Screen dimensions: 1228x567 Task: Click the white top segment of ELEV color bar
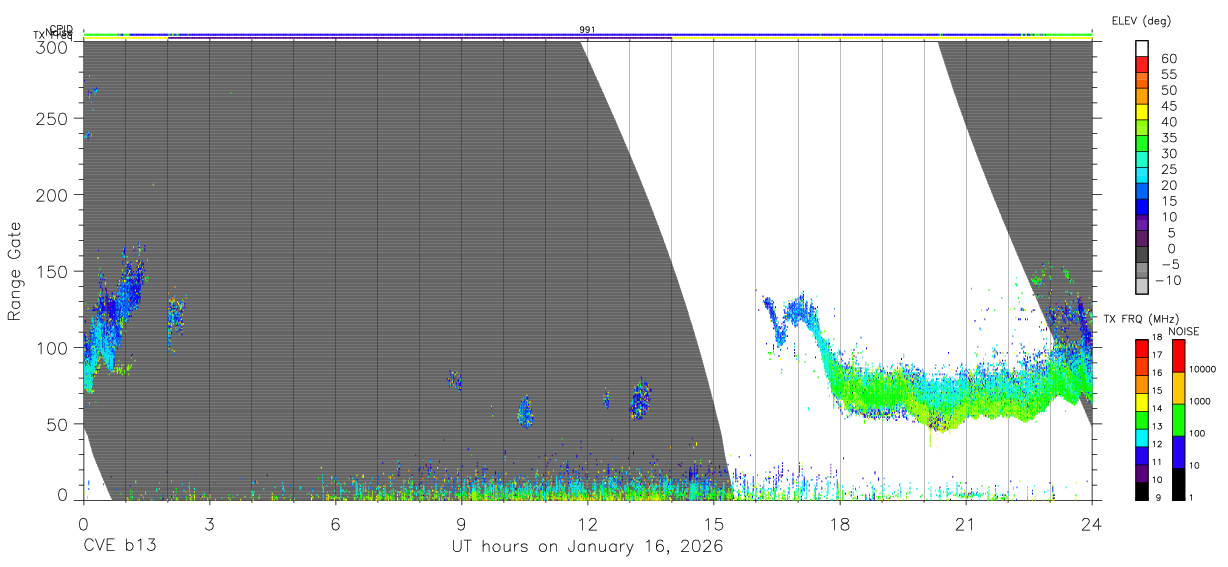pyautogui.click(x=1142, y=49)
